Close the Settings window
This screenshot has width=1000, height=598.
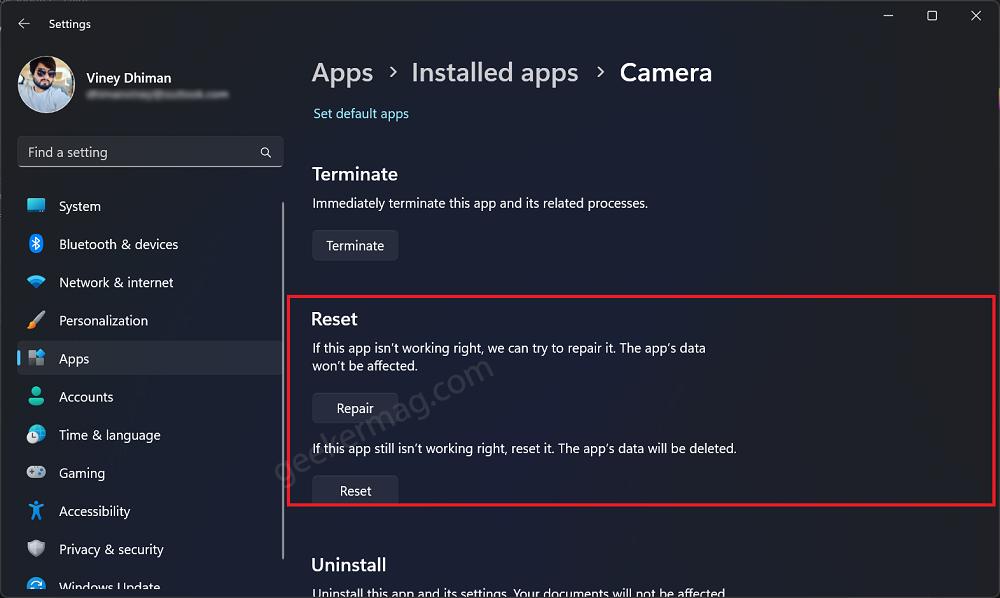[976, 16]
